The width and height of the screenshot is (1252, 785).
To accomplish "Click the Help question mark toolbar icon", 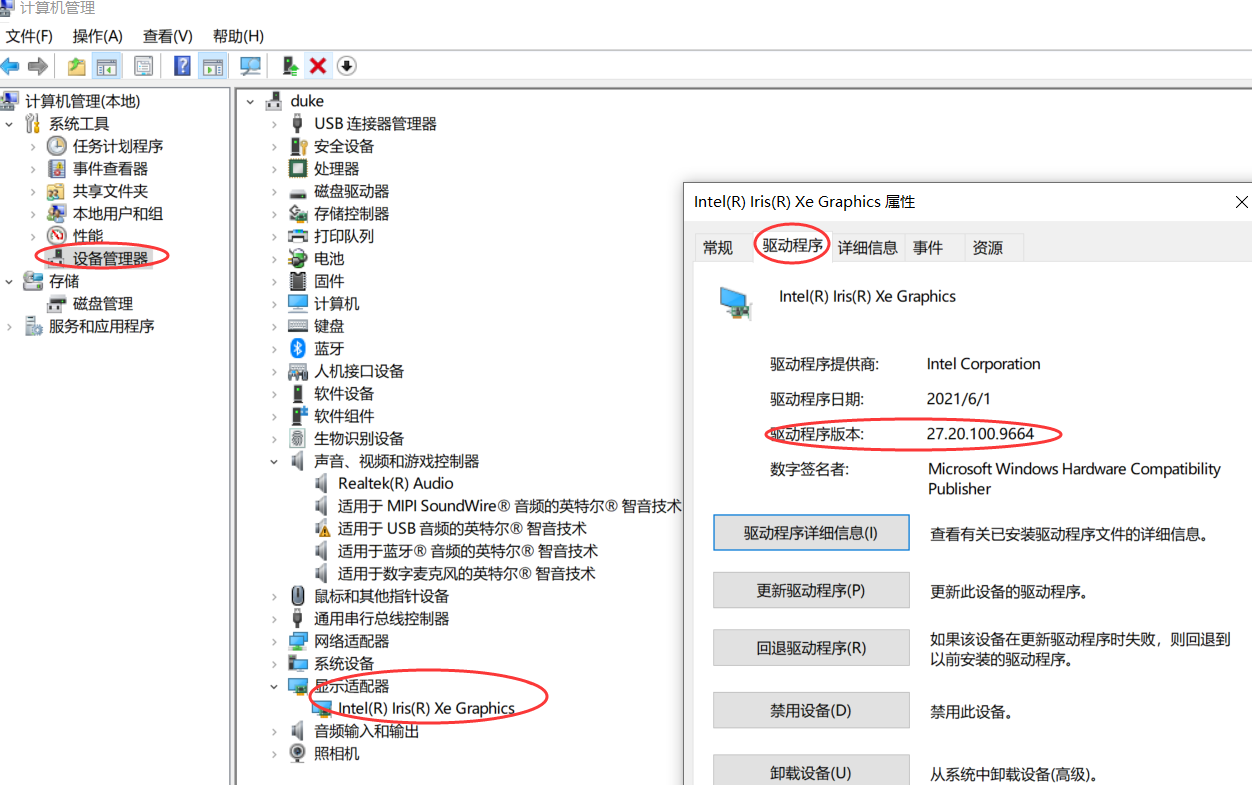I will 182,66.
